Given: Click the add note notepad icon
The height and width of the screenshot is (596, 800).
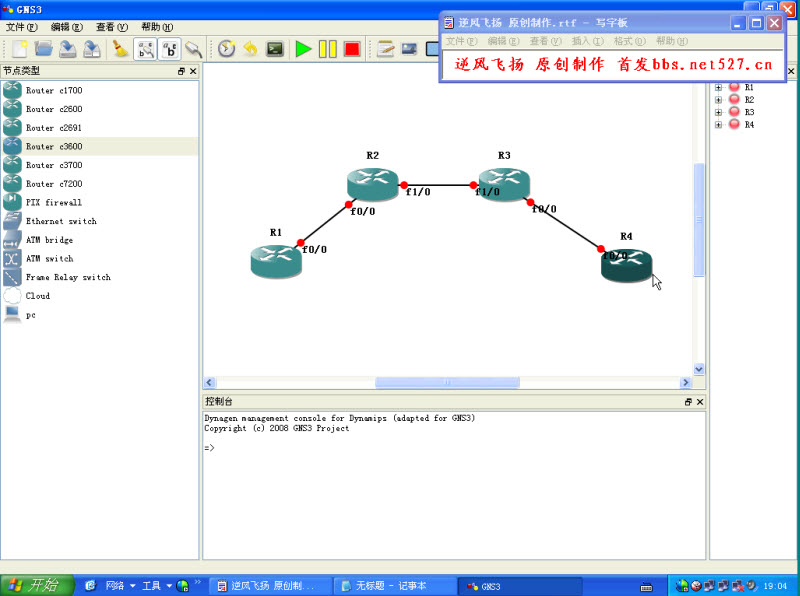Looking at the screenshot, I should 386,49.
